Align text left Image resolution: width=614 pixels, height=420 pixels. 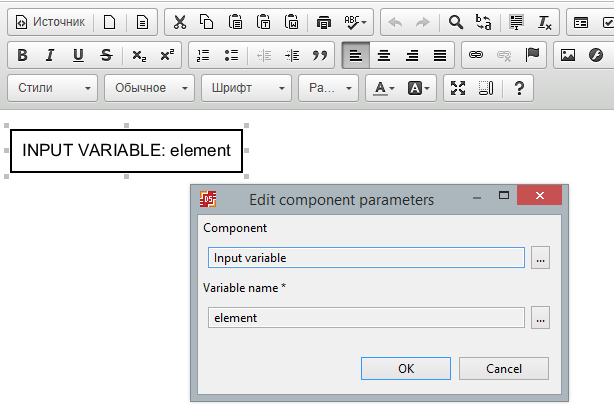(x=356, y=55)
